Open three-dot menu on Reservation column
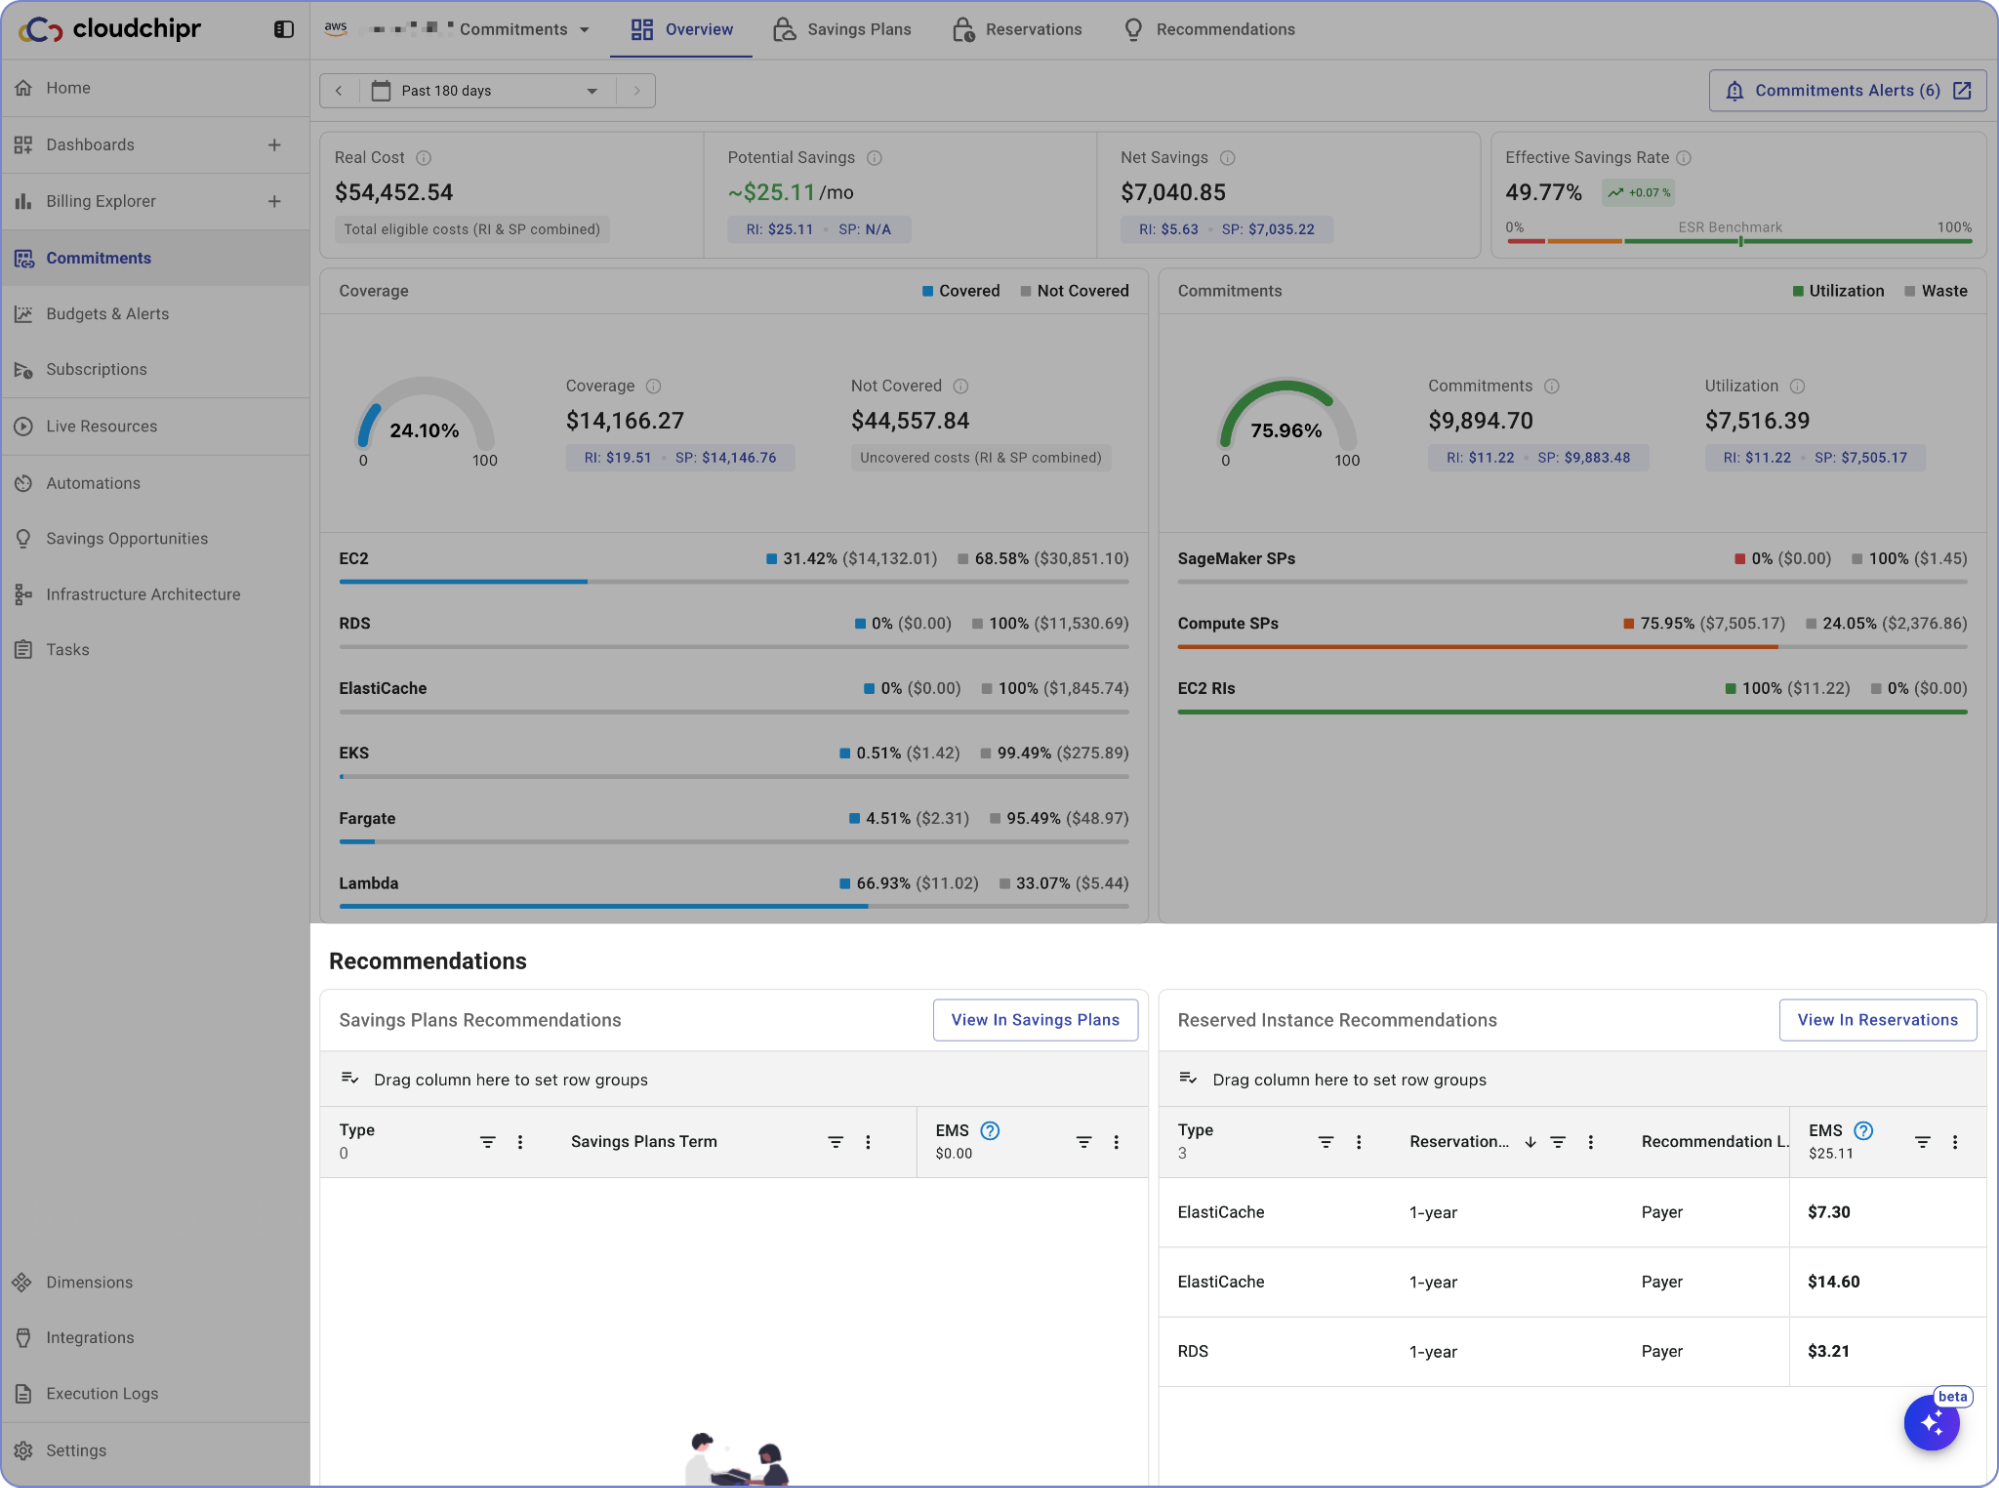The image size is (1999, 1488). [1590, 1142]
